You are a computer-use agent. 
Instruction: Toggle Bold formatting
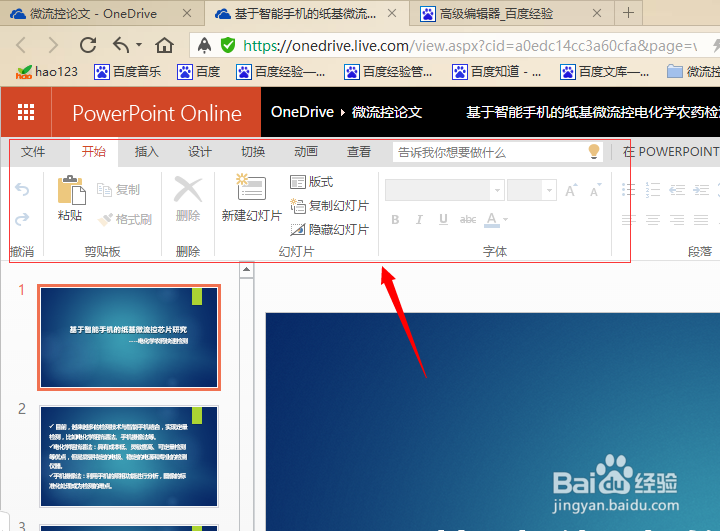tap(395, 220)
